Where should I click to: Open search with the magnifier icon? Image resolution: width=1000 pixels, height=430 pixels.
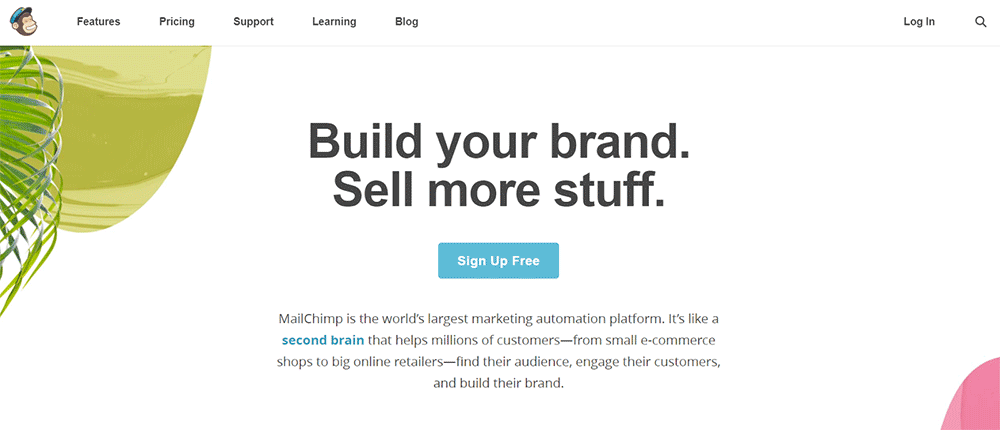pyautogui.click(x=980, y=22)
